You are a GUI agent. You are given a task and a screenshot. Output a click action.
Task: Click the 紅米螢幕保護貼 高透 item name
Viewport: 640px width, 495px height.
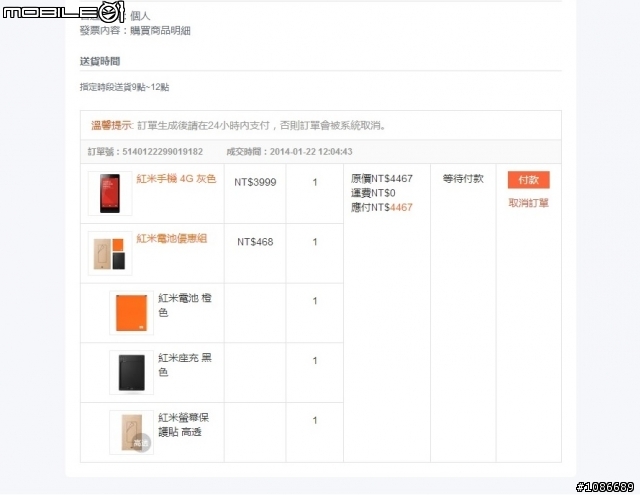point(184,425)
